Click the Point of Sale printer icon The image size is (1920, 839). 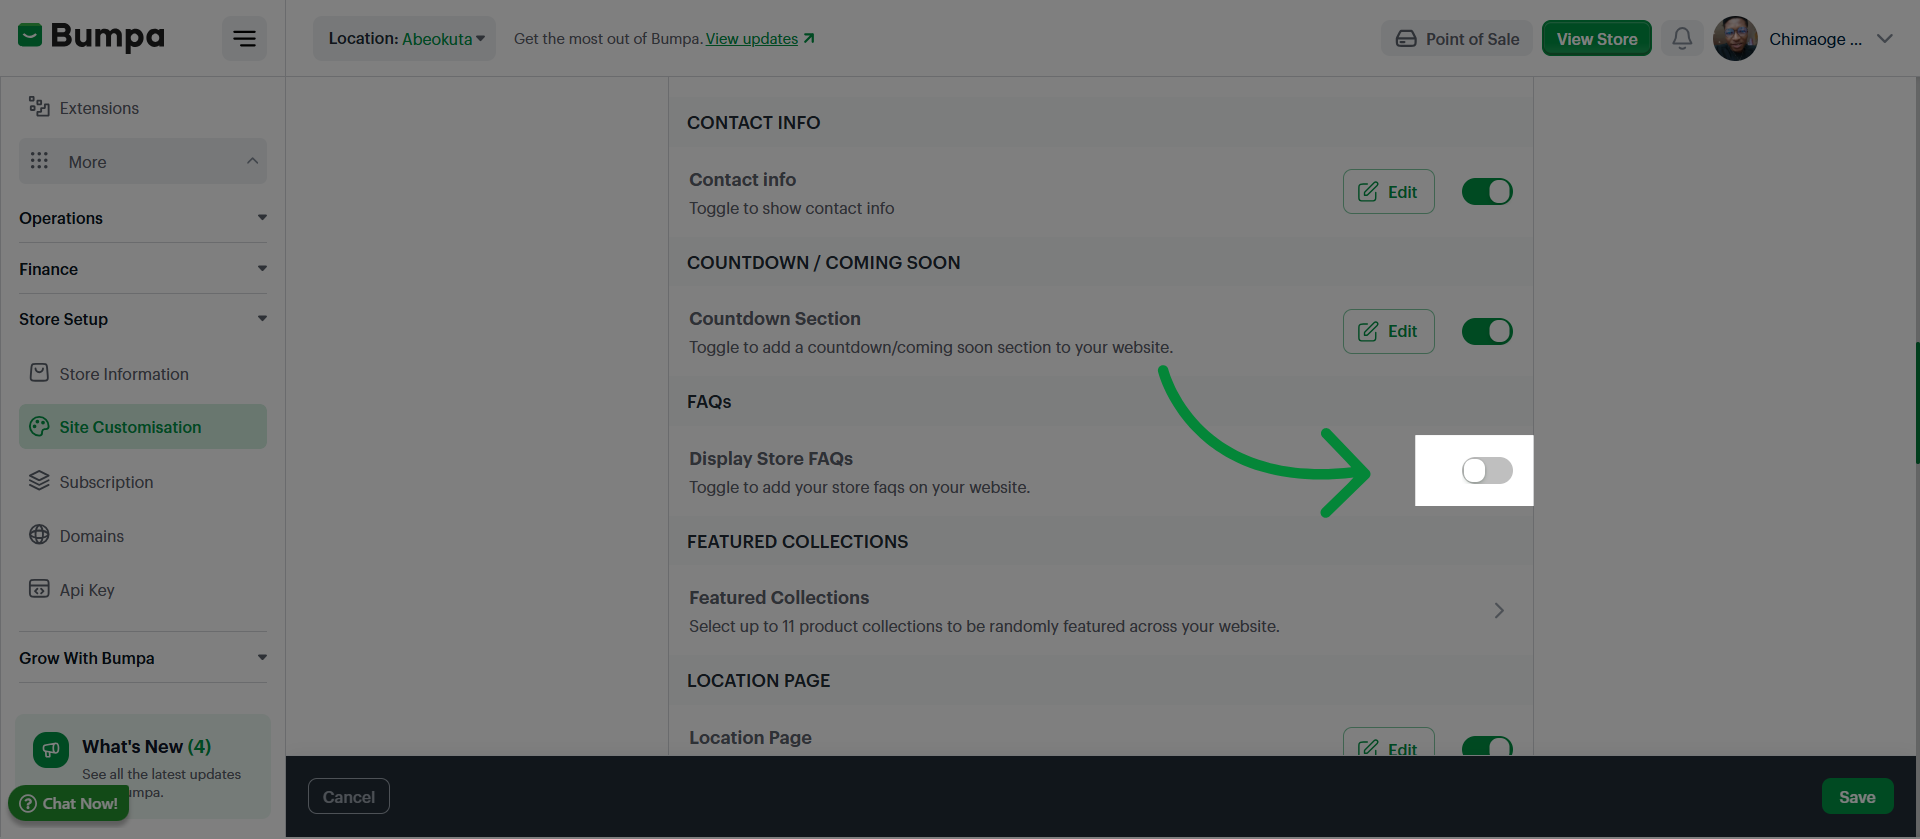[x=1406, y=39]
